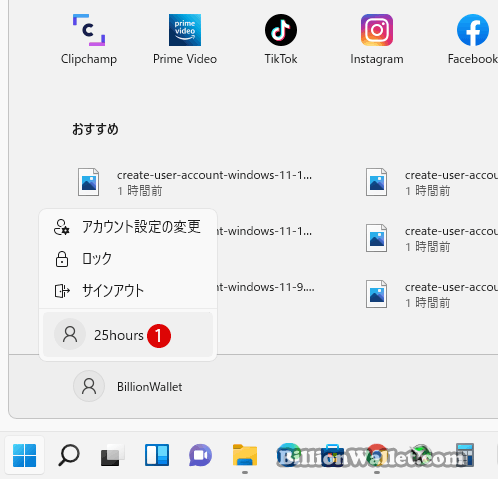Click the account settings icon beside アカウント設定の変更
498x479 pixels.
pos(62,227)
